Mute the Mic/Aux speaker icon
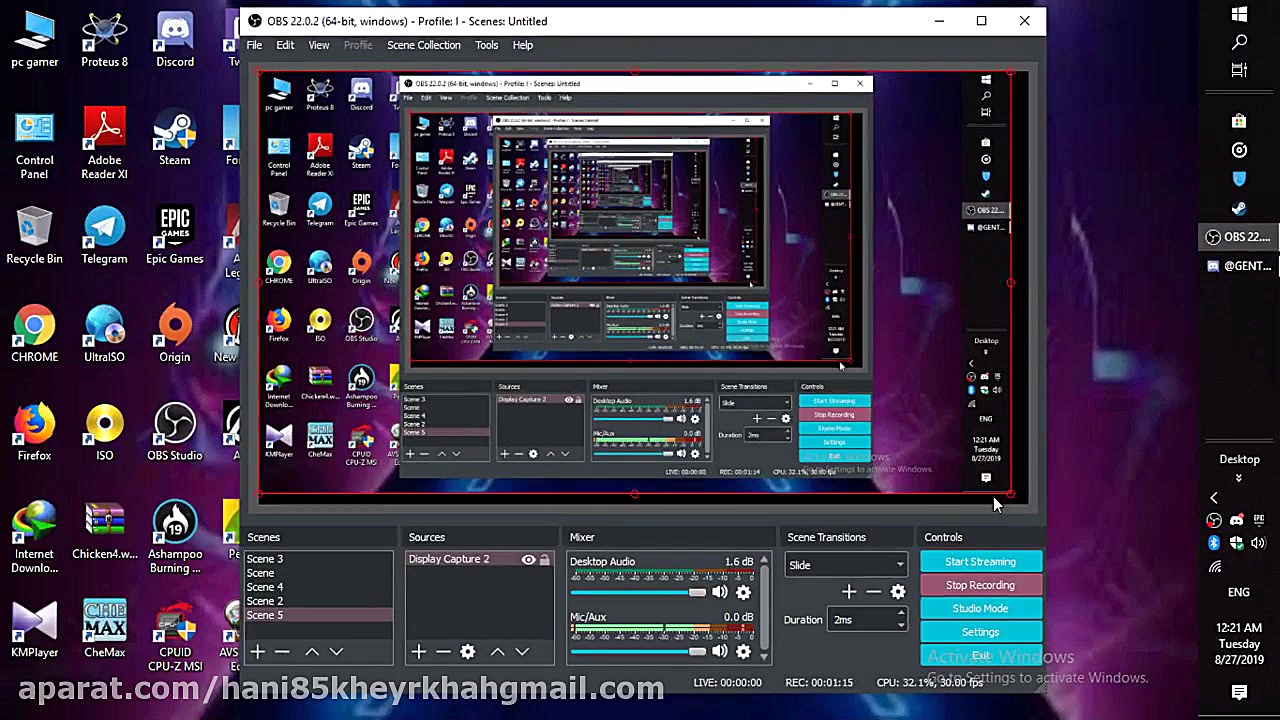 pos(719,651)
